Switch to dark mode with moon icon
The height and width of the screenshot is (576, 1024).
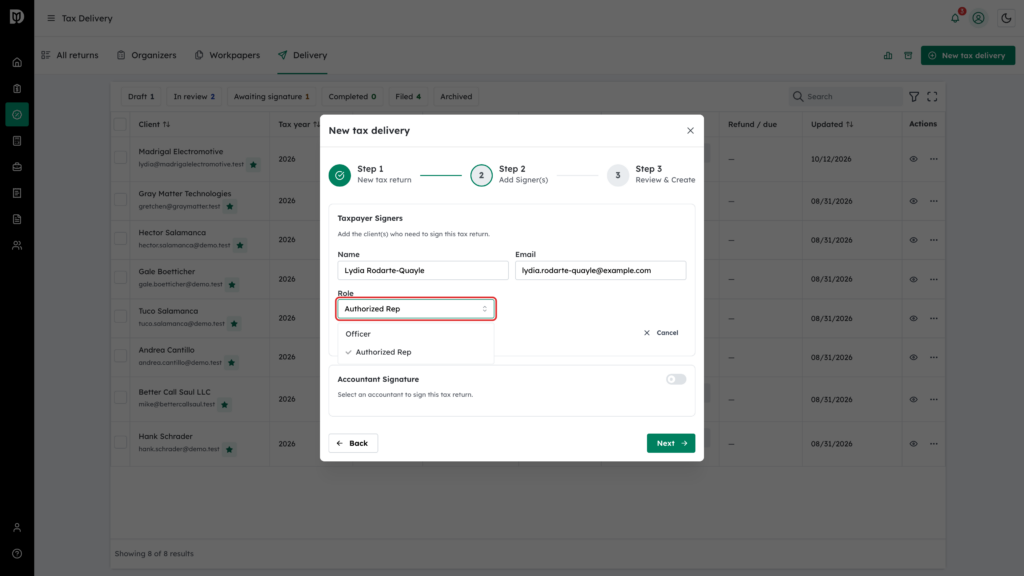pyautogui.click(x=1006, y=18)
